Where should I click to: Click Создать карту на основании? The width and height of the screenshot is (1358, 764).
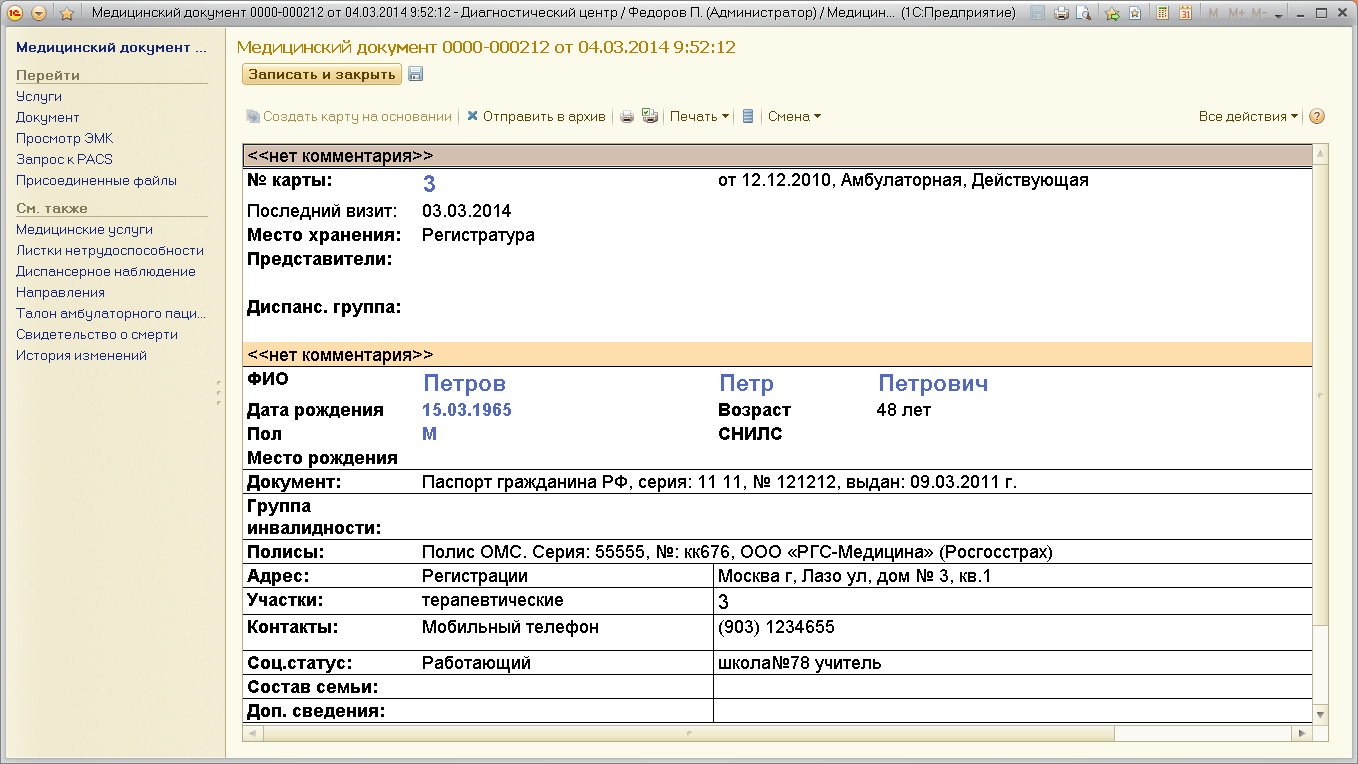click(x=349, y=117)
